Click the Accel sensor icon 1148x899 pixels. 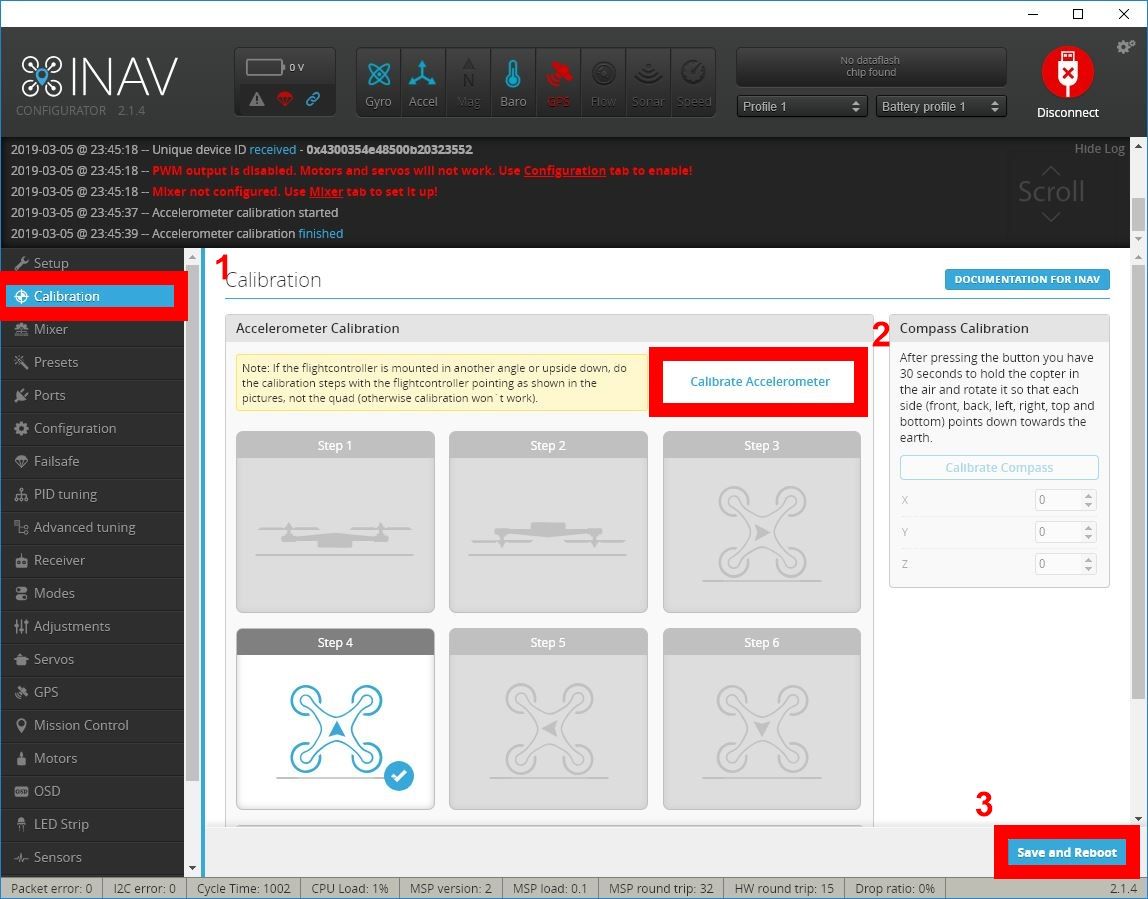click(422, 81)
